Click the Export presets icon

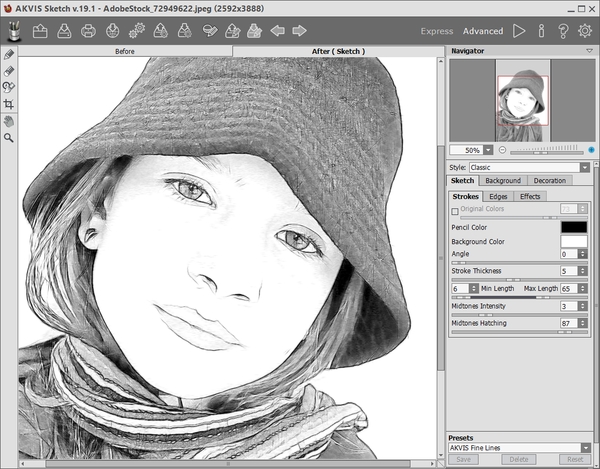click(255, 31)
